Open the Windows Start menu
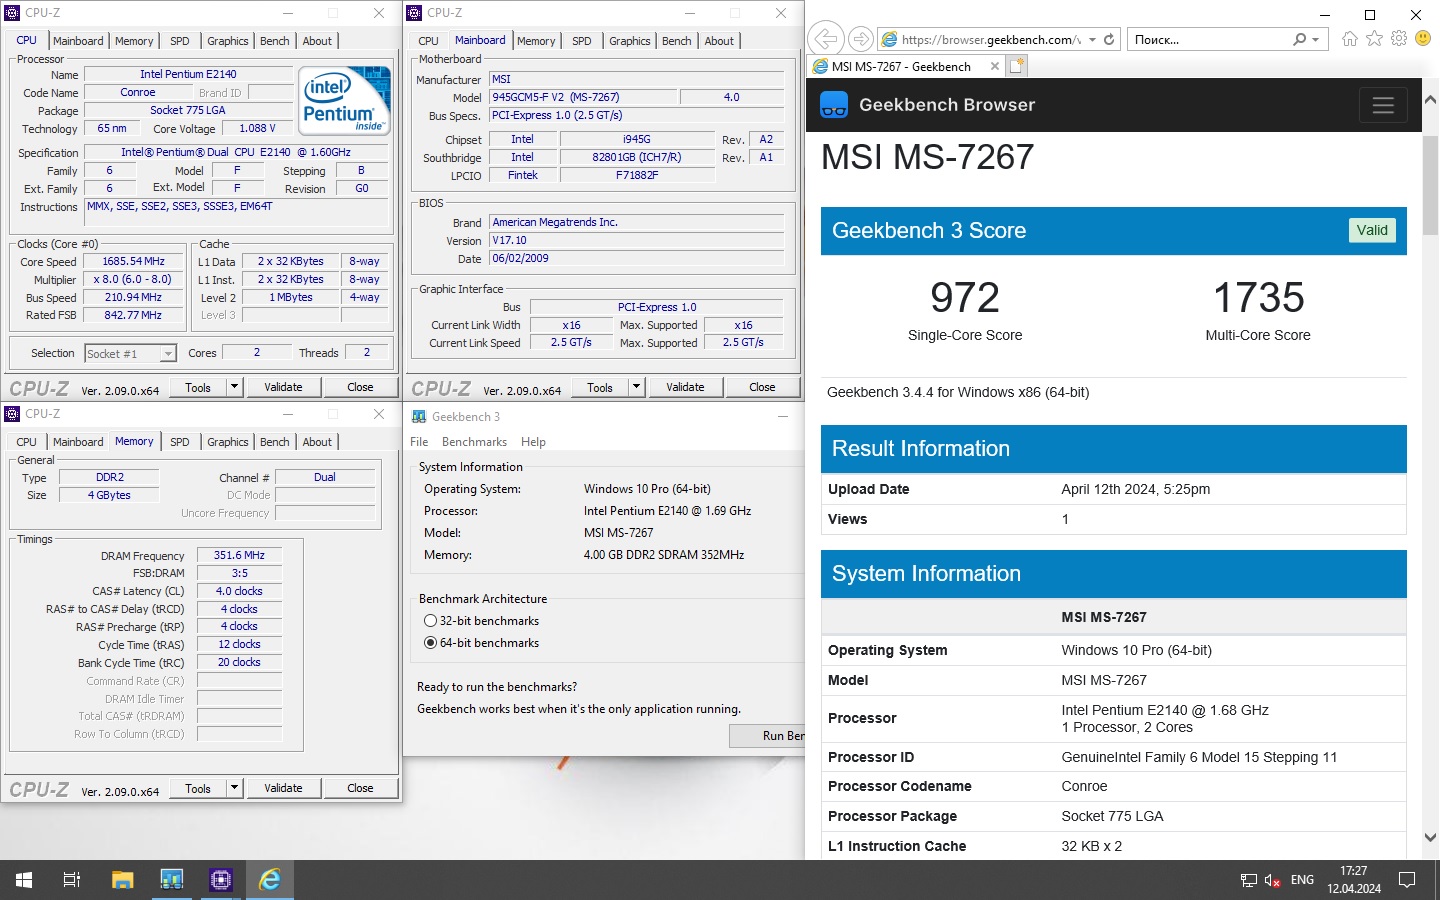The height and width of the screenshot is (900, 1440). (x=24, y=880)
